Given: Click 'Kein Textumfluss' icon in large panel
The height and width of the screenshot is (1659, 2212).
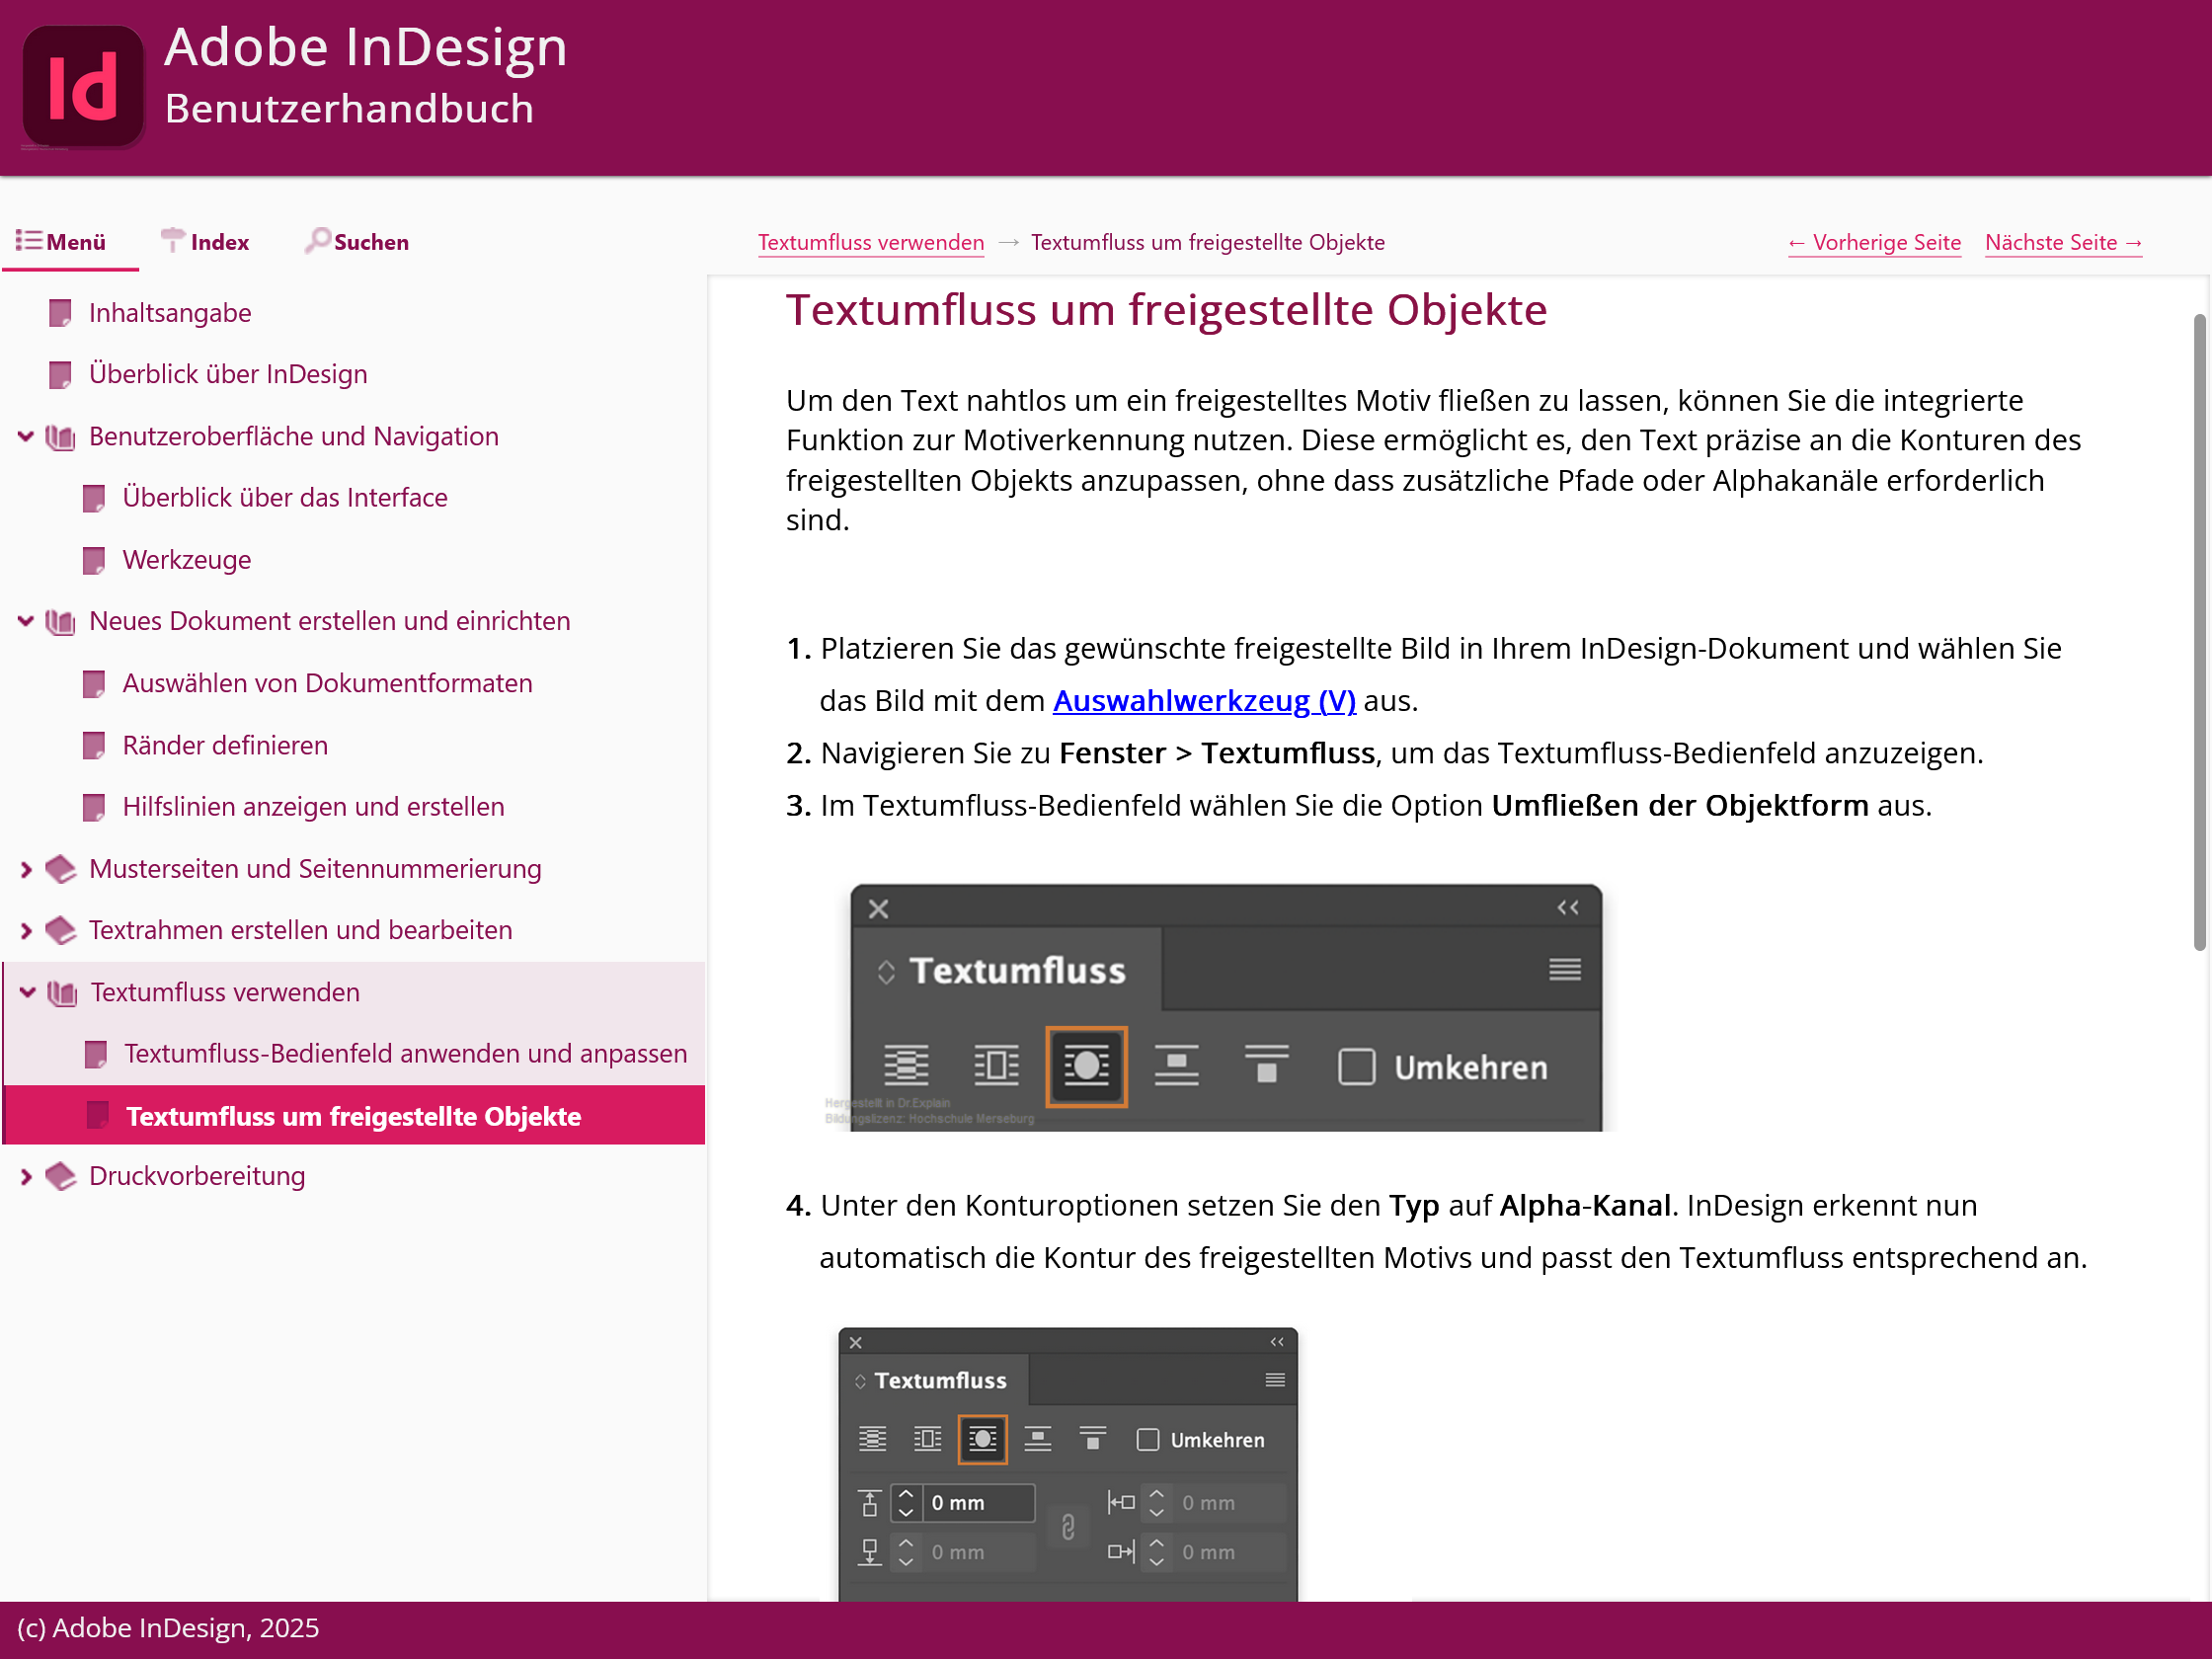Looking at the screenshot, I should [906, 1065].
